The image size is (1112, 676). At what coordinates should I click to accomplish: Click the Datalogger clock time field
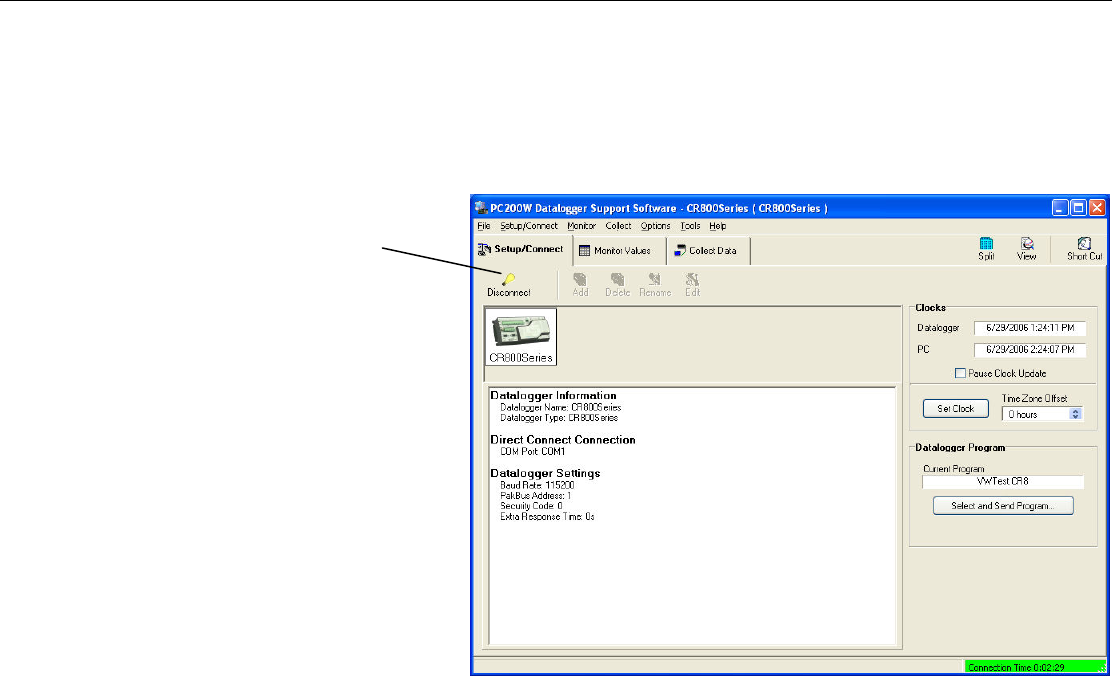(x=1030, y=328)
